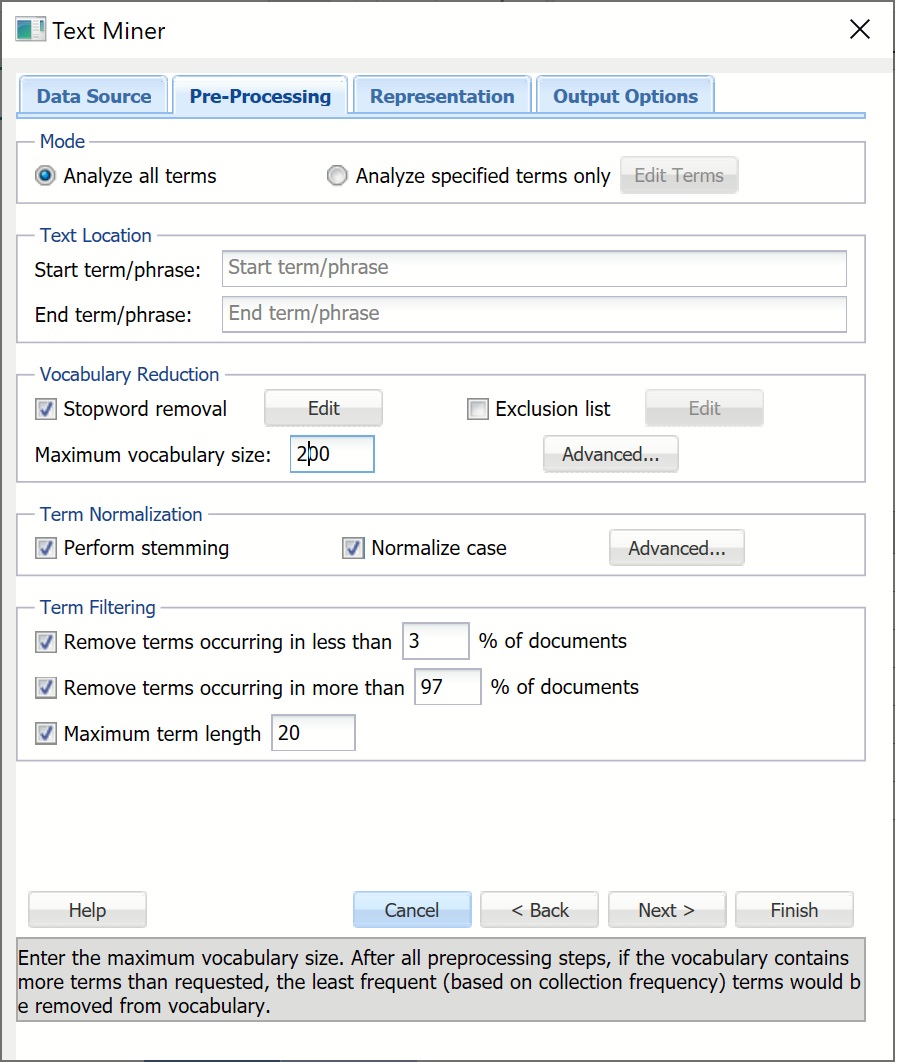Enable the Exclusion list checkbox

478,409
